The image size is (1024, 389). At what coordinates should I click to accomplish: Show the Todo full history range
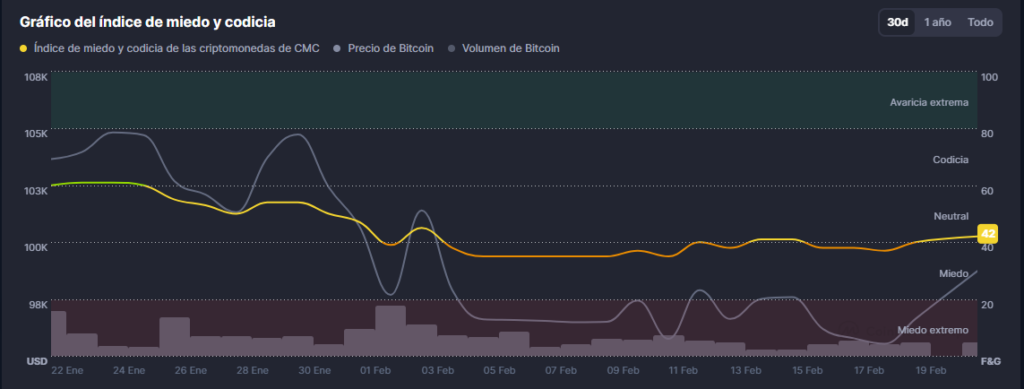(980, 22)
